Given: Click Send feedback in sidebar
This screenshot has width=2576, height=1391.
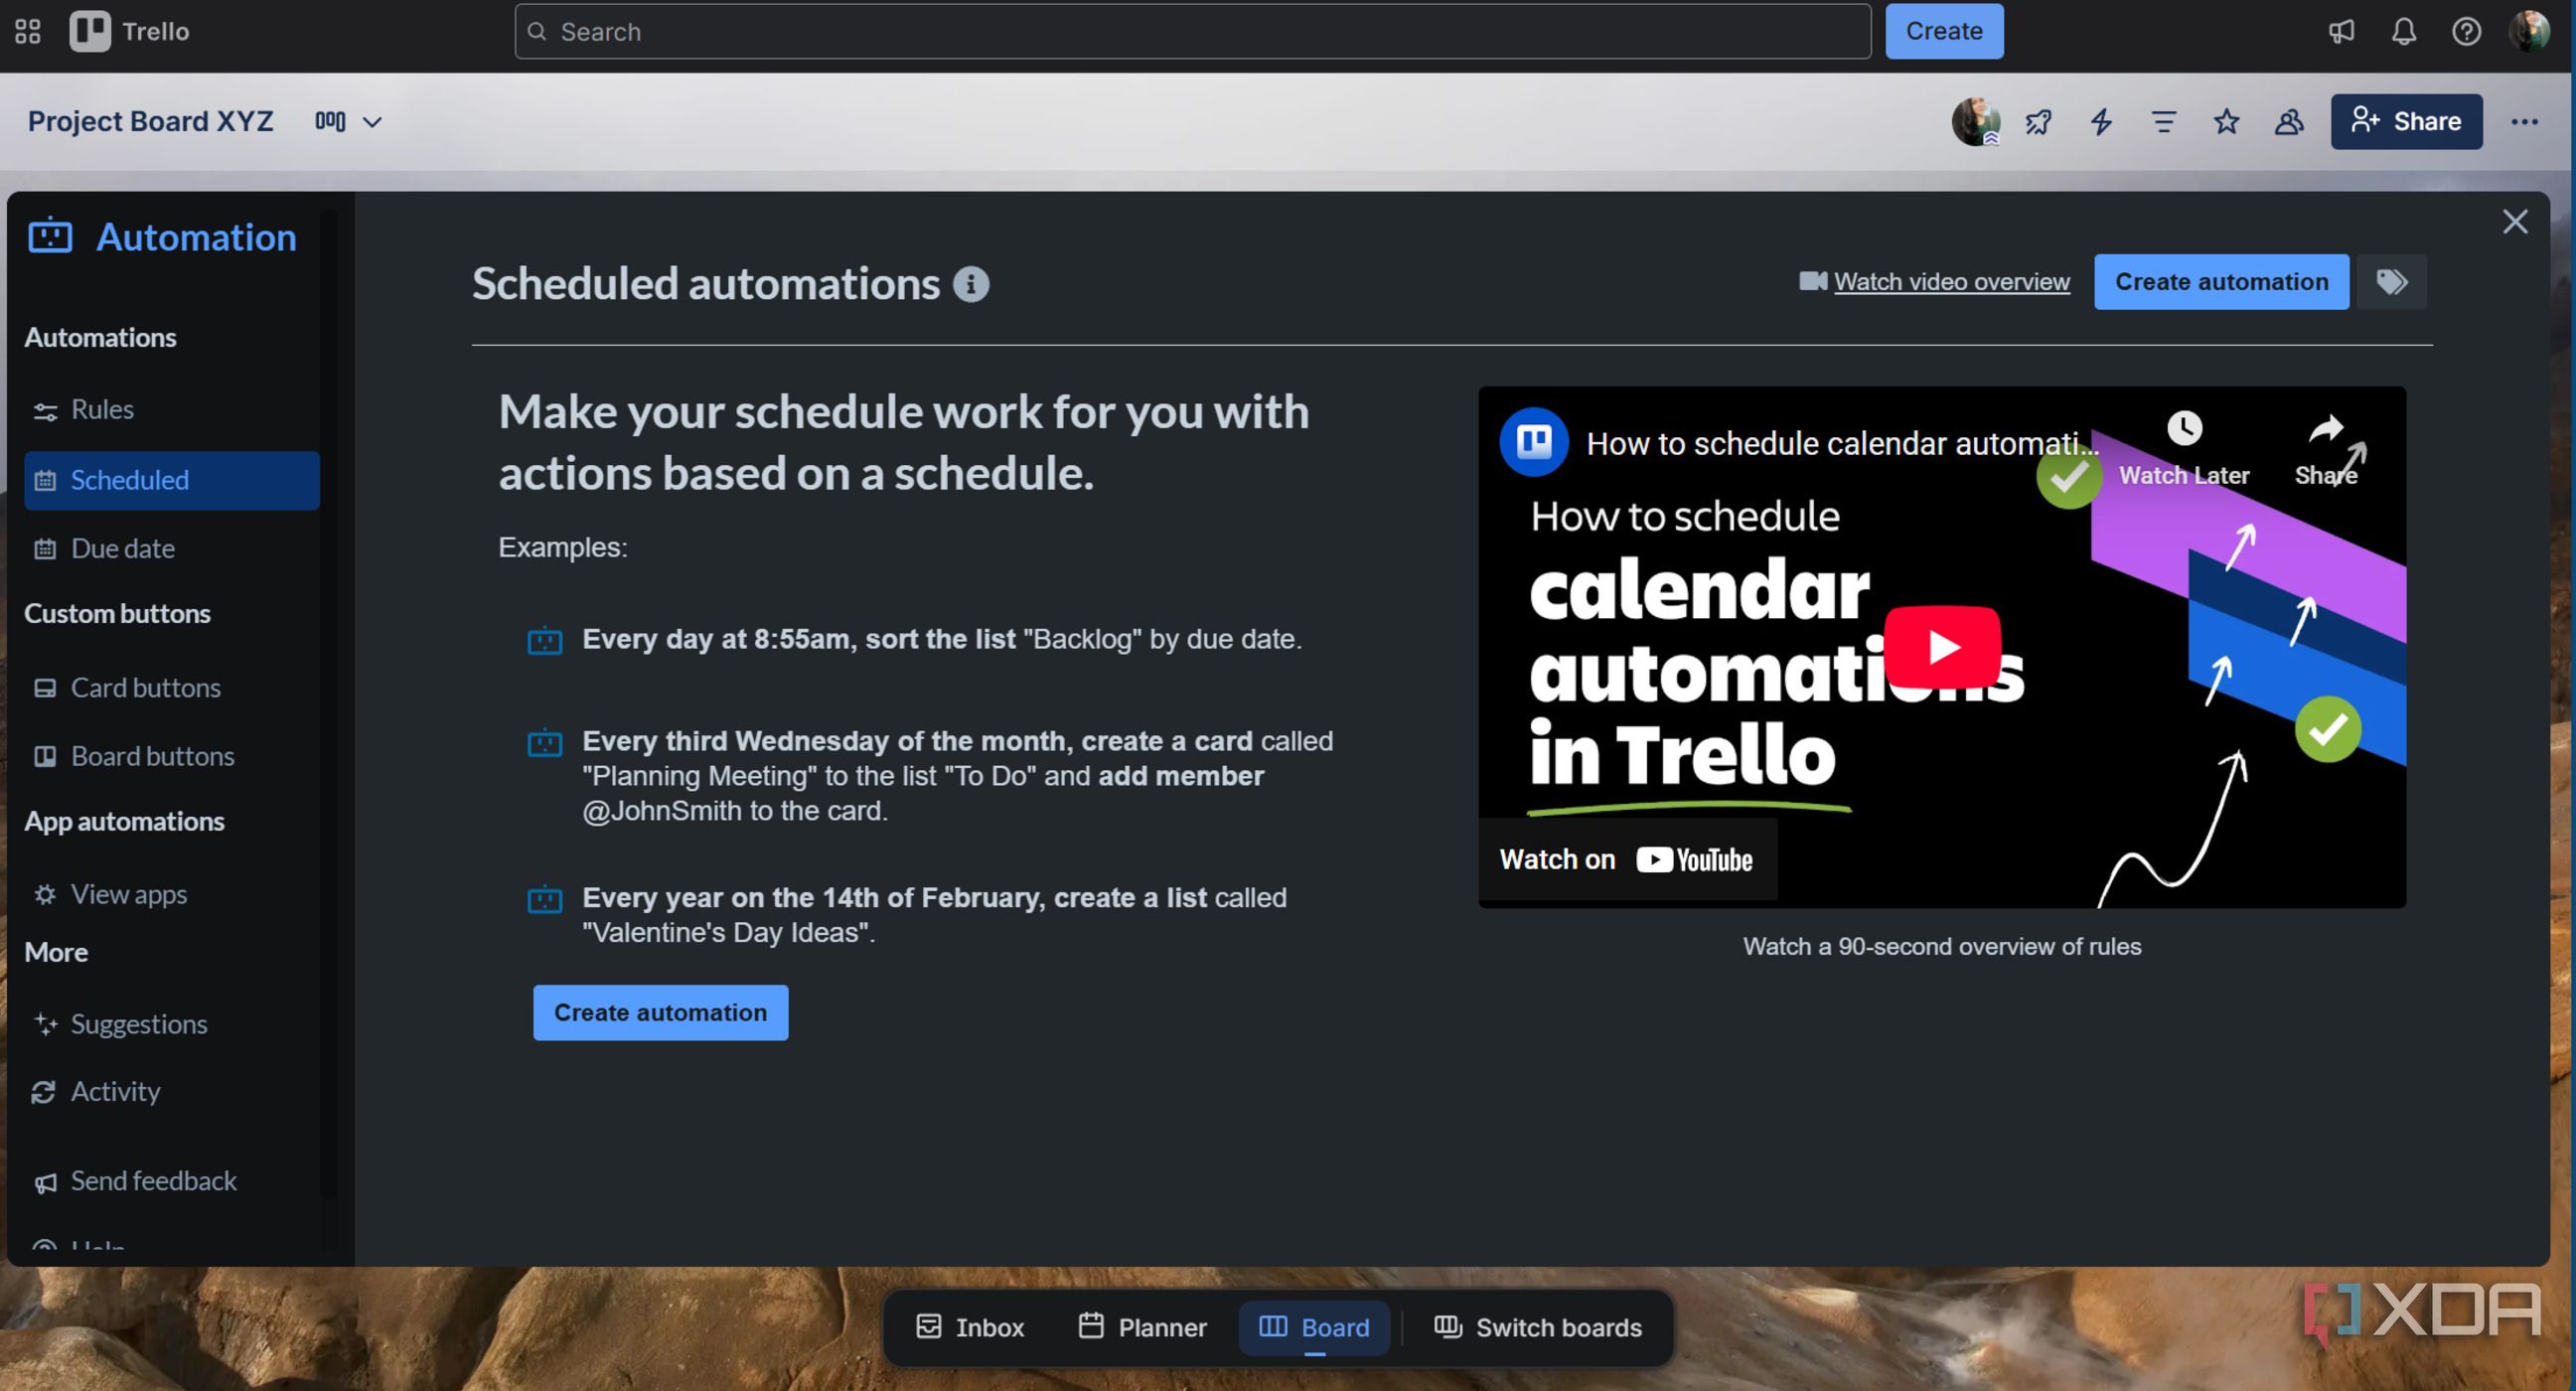Looking at the screenshot, I should [x=171, y=1182].
